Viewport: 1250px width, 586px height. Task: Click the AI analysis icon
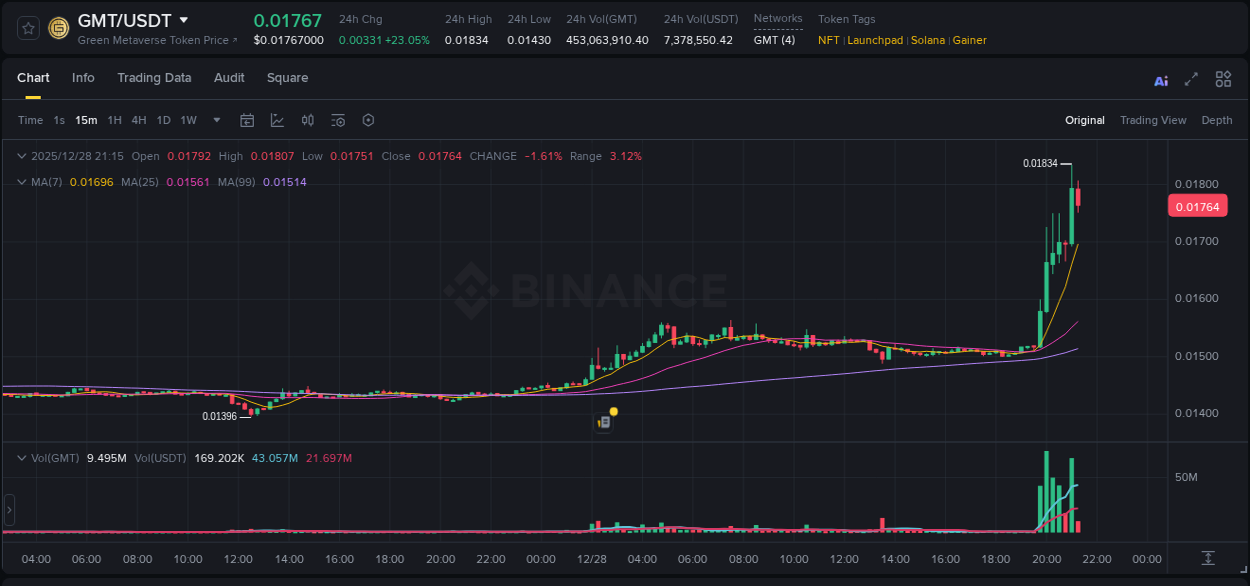[x=1161, y=79]
